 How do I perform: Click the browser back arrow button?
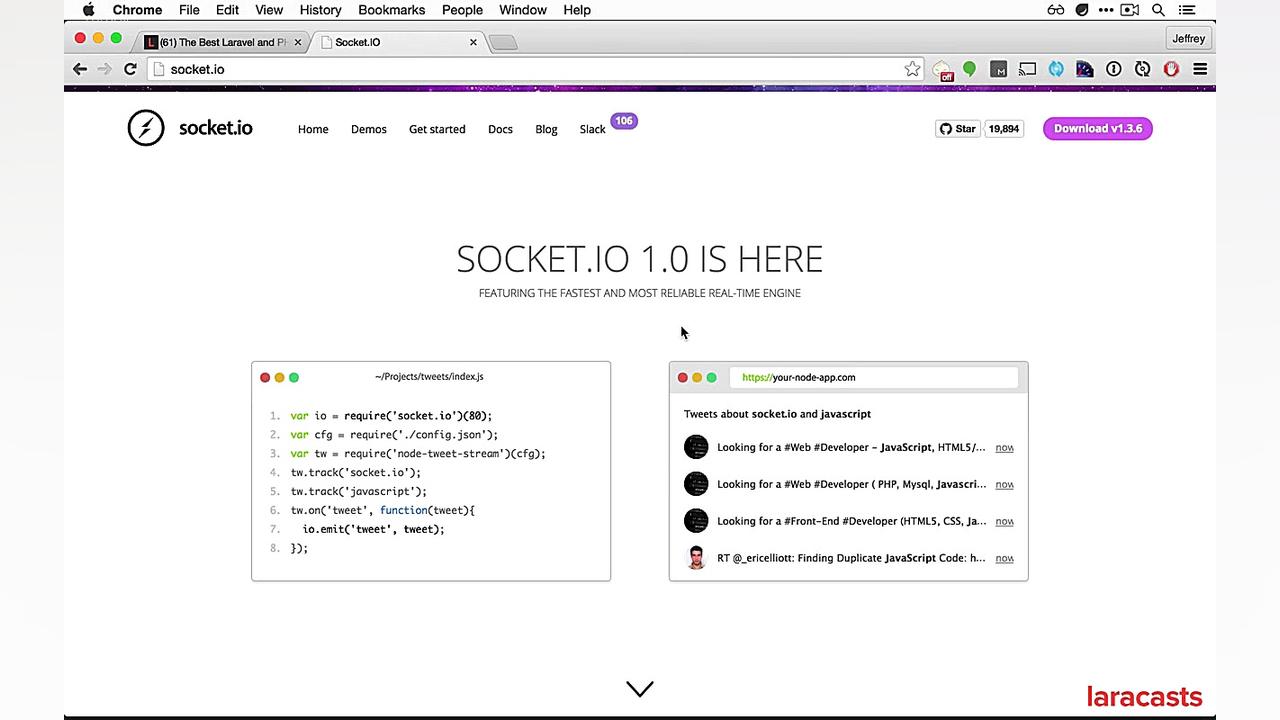click(x=80, y=69)
